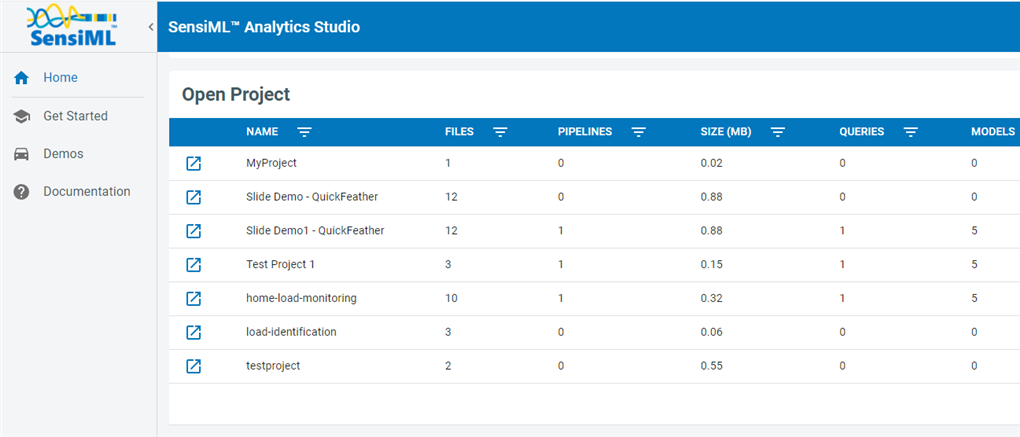The image size is (1020, 437).
Task: Open the QUERIES column filter
Action: tap(911, 132)
